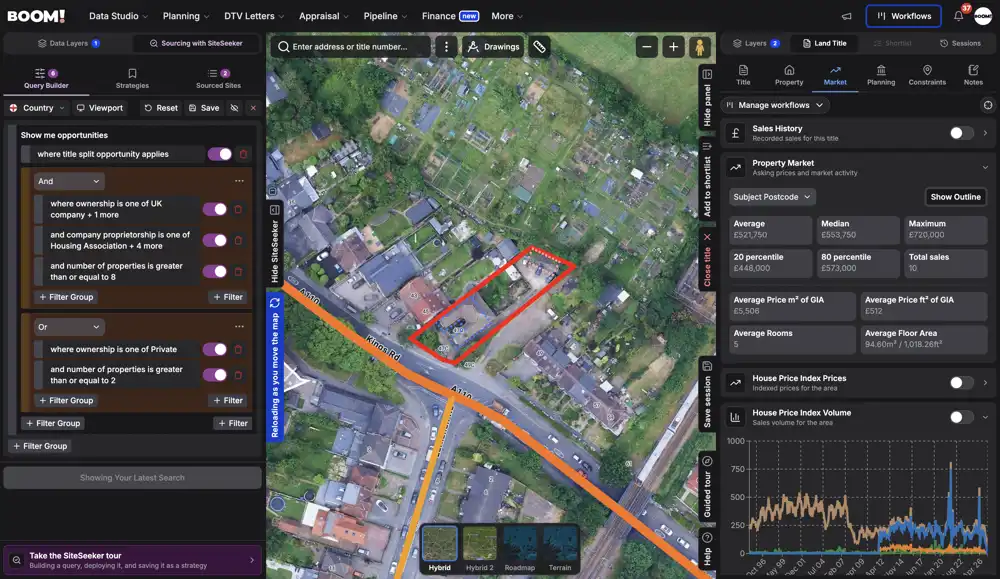
Task: Open the Country scope dropdown
Action: click(37, 108)
